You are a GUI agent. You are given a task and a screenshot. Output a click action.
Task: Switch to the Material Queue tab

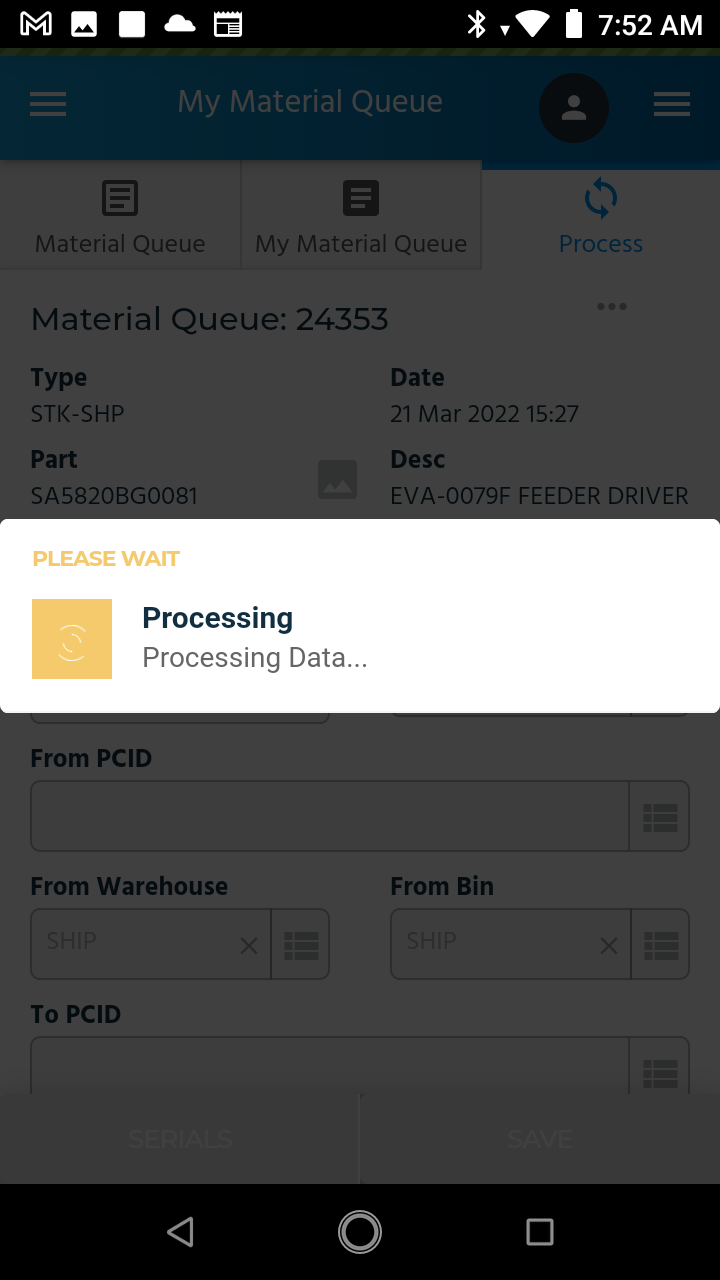tap(120, 216)
